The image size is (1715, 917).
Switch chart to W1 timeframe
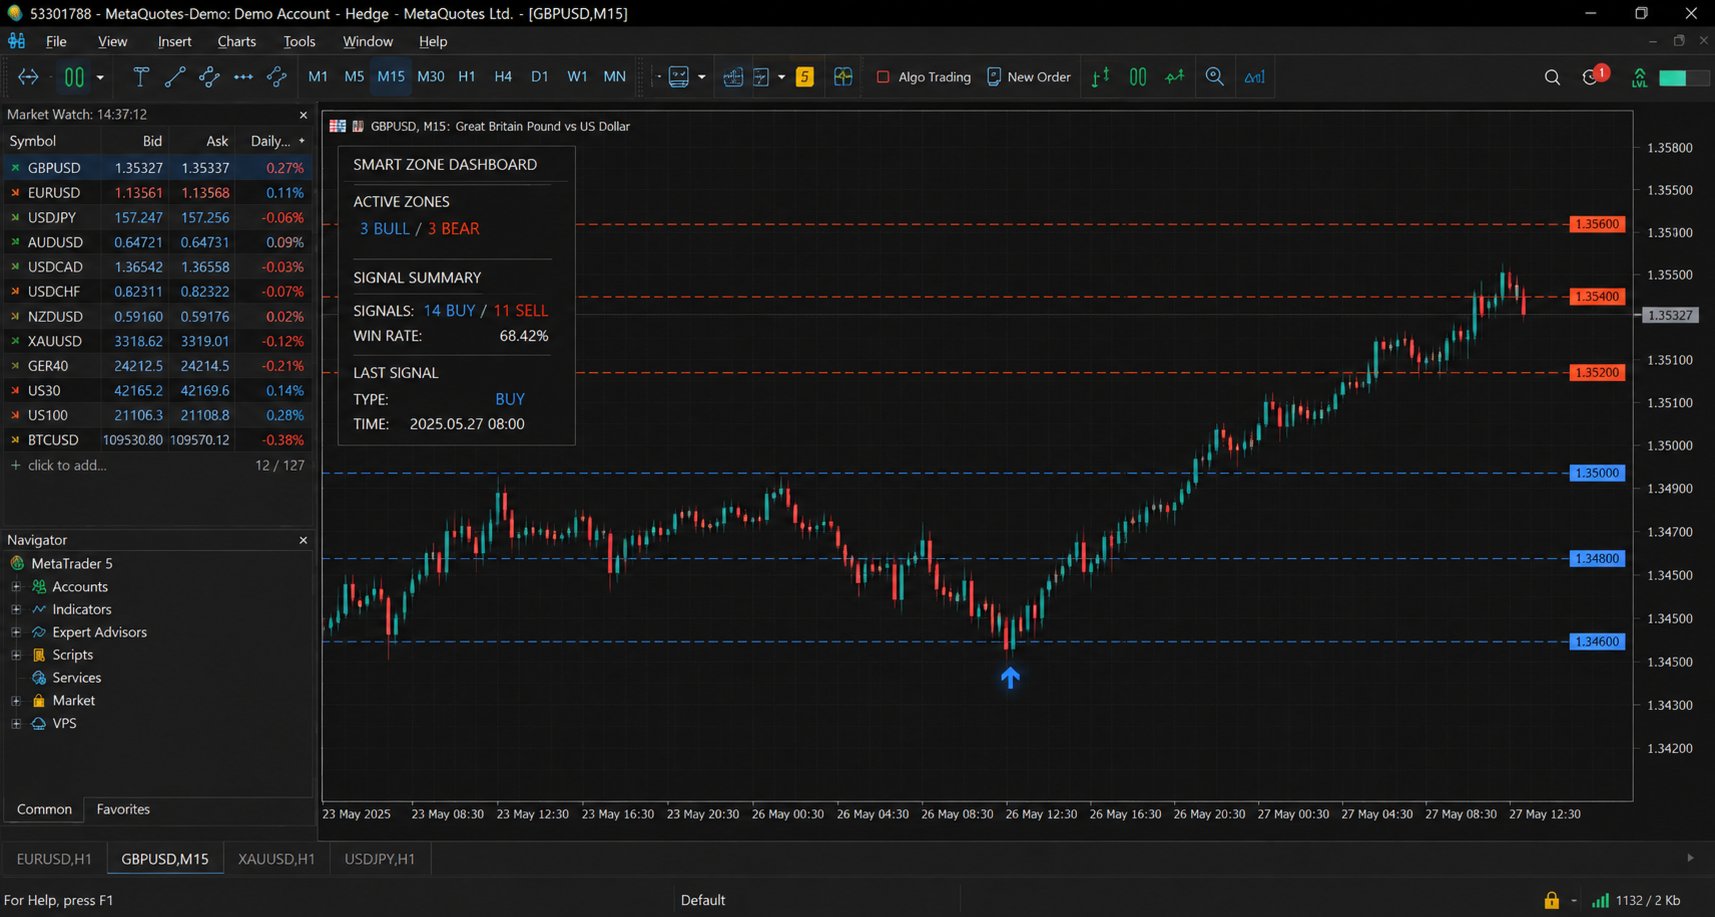tap(577, 77)
